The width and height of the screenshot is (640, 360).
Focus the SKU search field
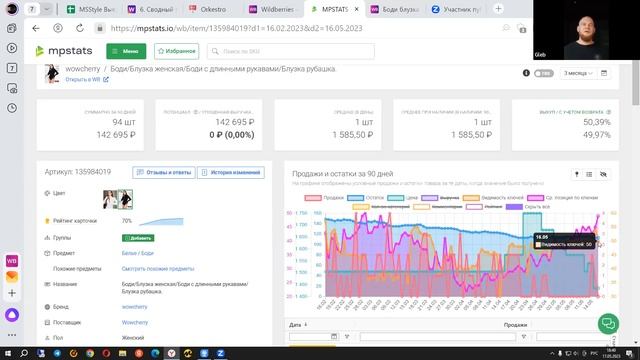point(291,51)
